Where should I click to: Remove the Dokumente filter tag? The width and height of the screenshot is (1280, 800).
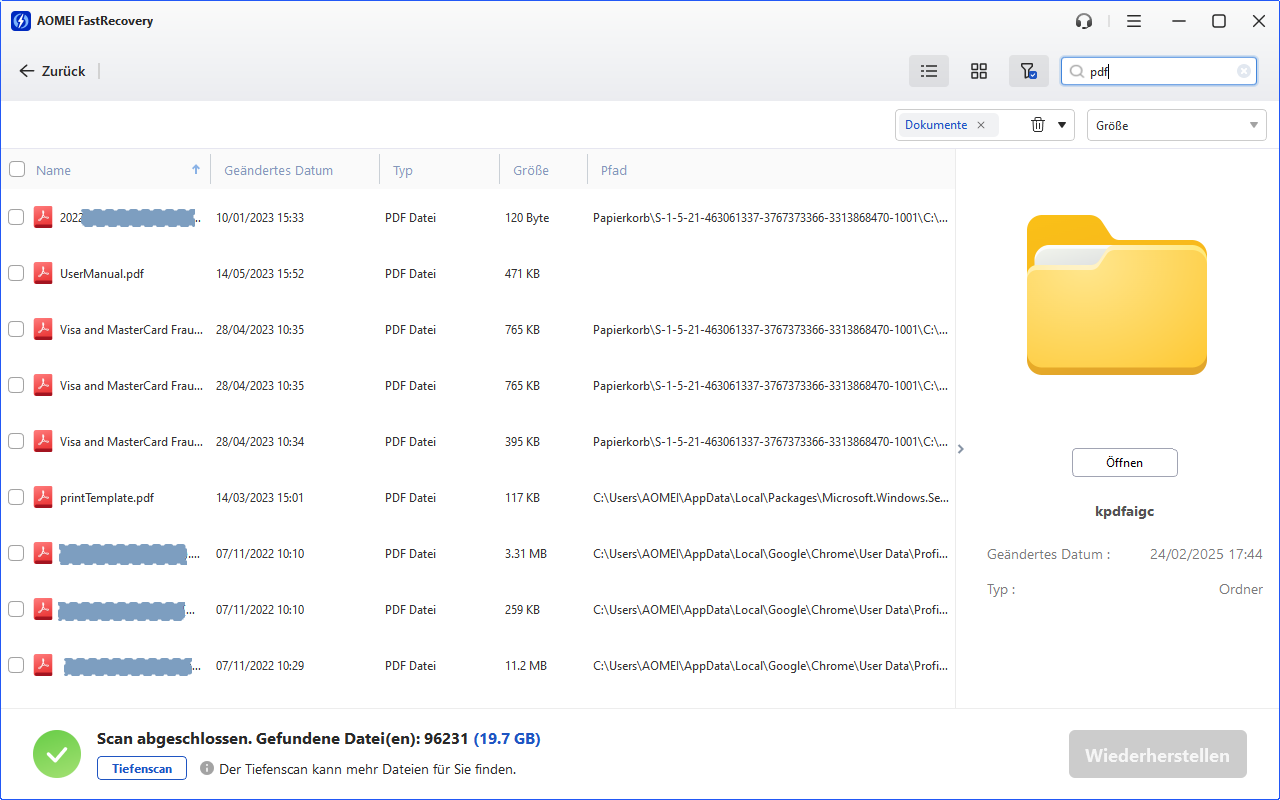tap(981, 125)
